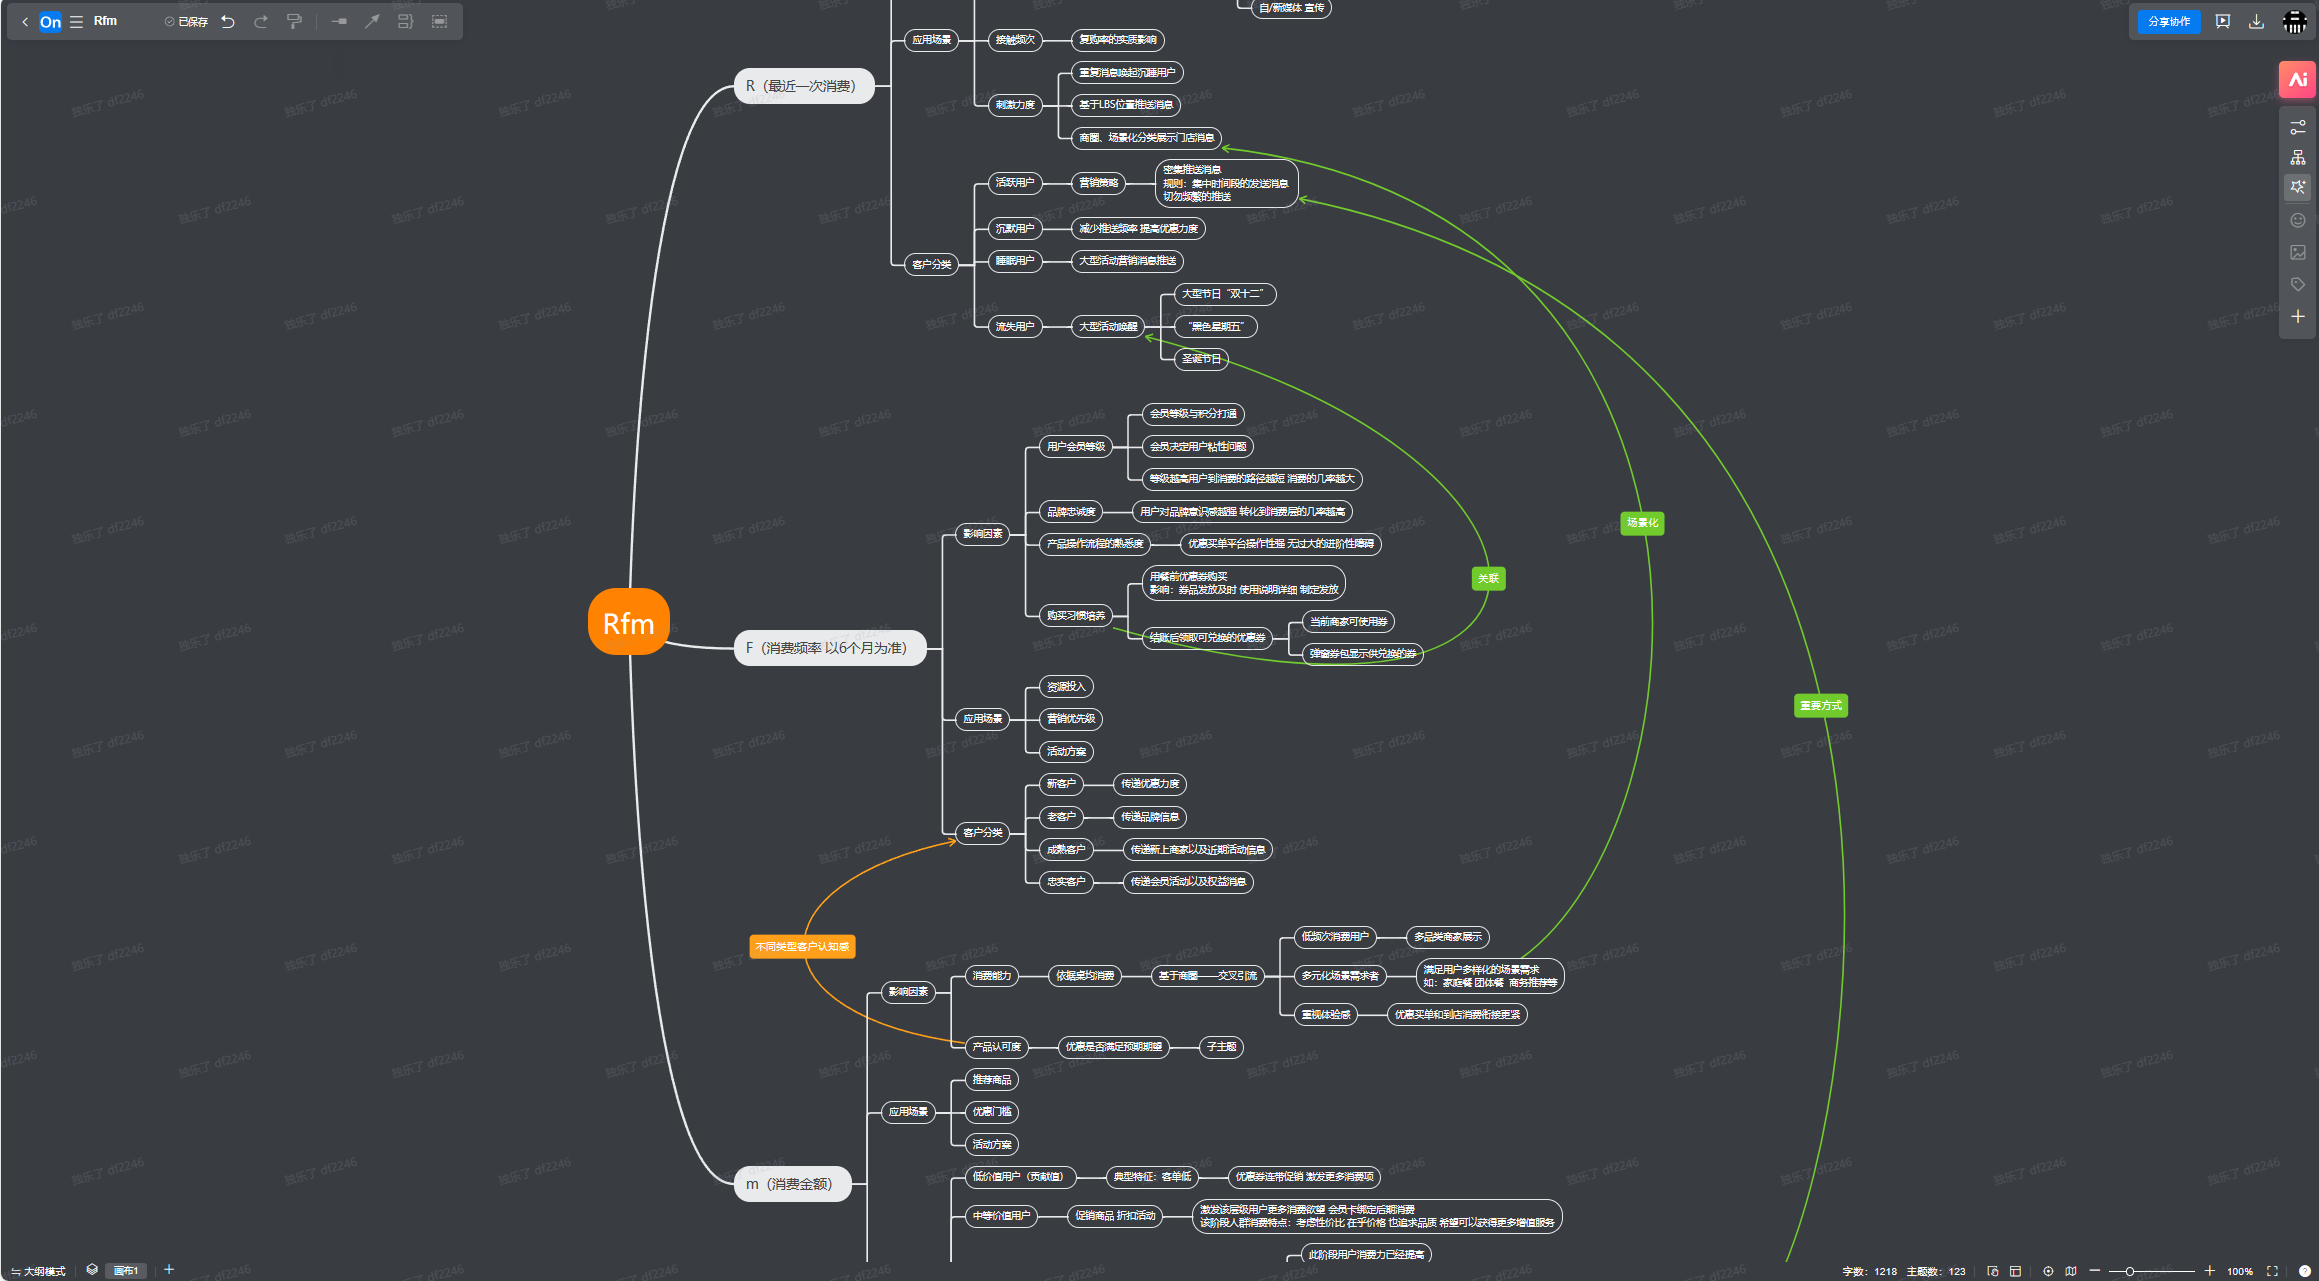Insert a relationship arrow line
The image size is (2319, 1281).
coord(372,21)
